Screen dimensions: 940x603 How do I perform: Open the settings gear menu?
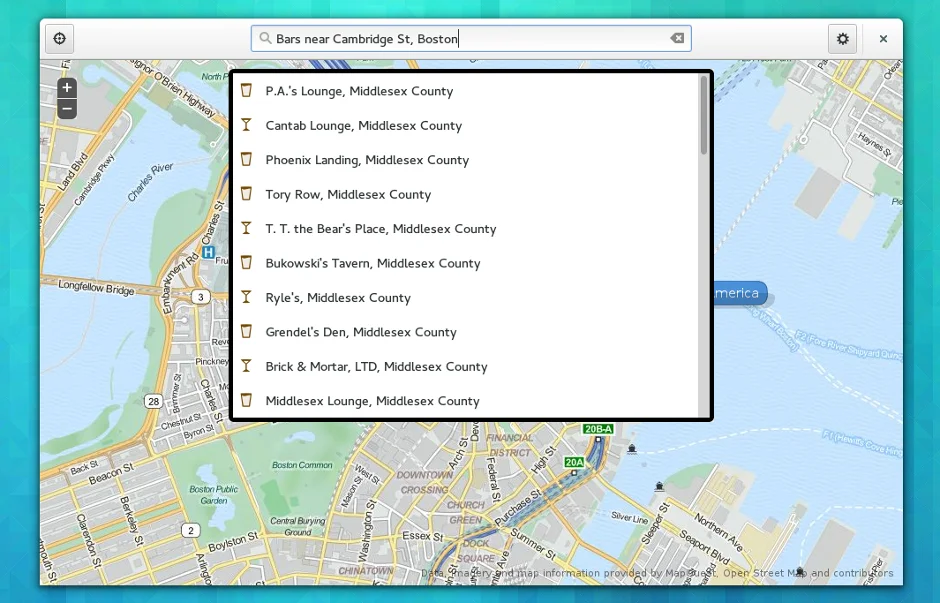[x=842, y=39]
